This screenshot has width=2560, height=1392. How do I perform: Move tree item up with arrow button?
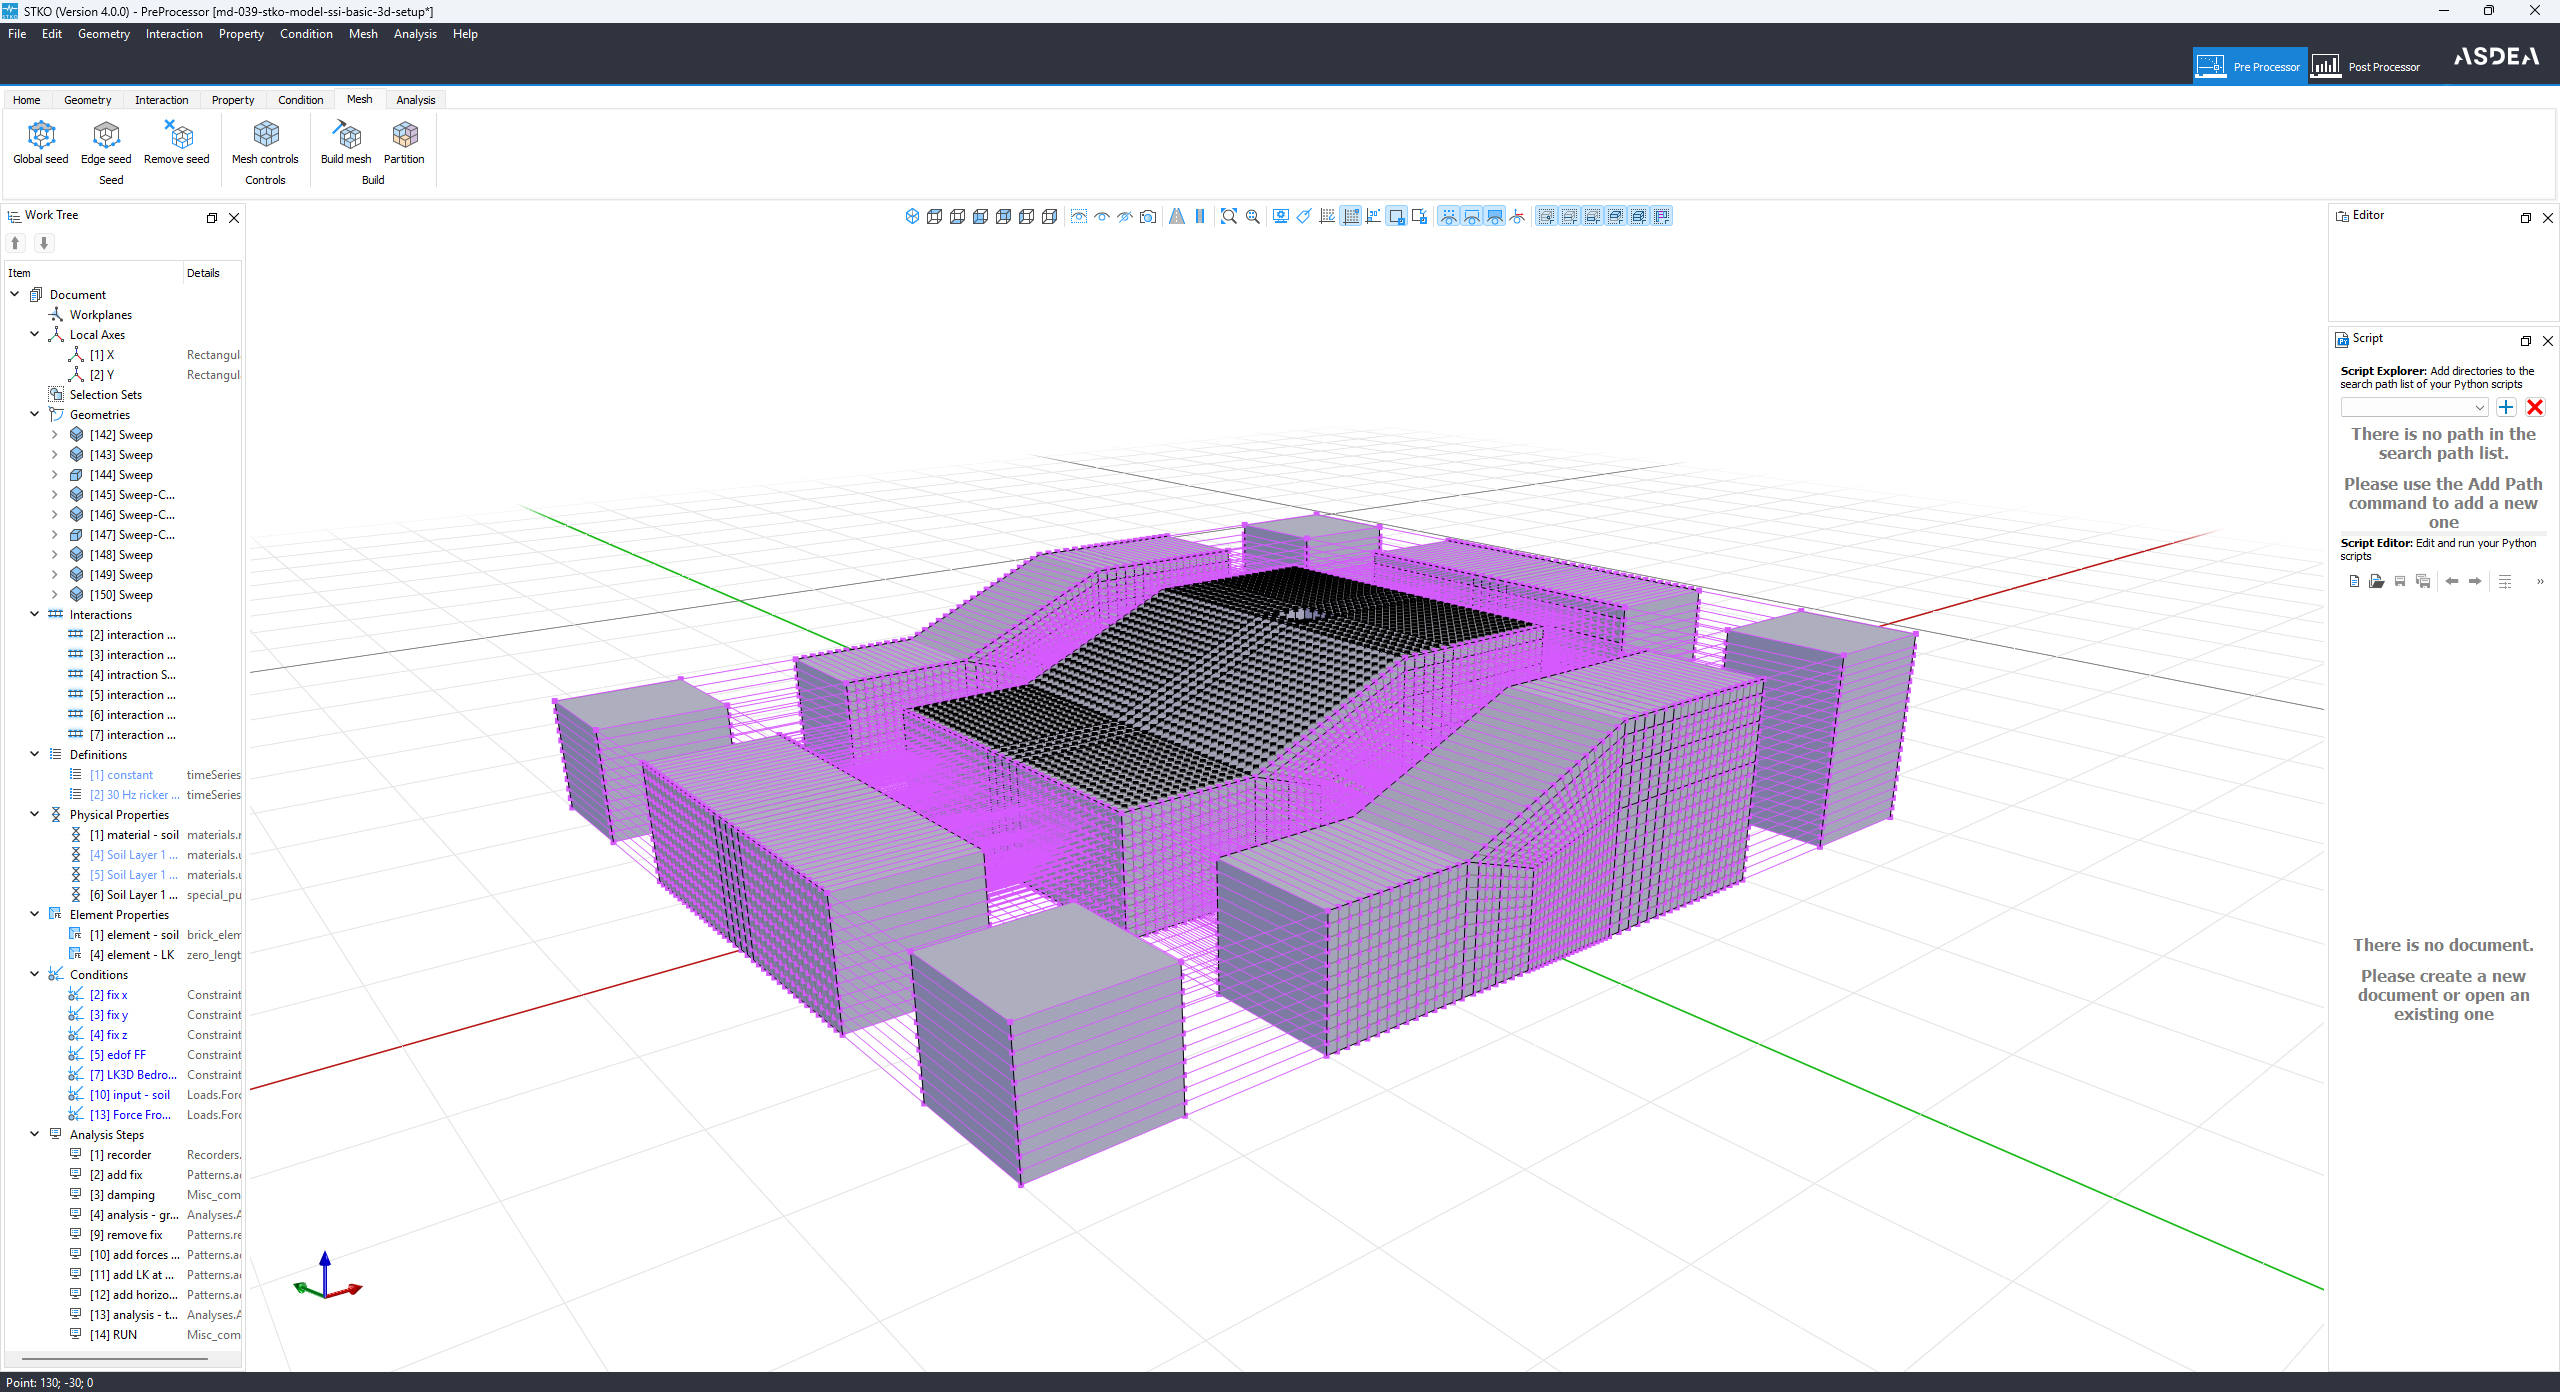tap(16, 243)
